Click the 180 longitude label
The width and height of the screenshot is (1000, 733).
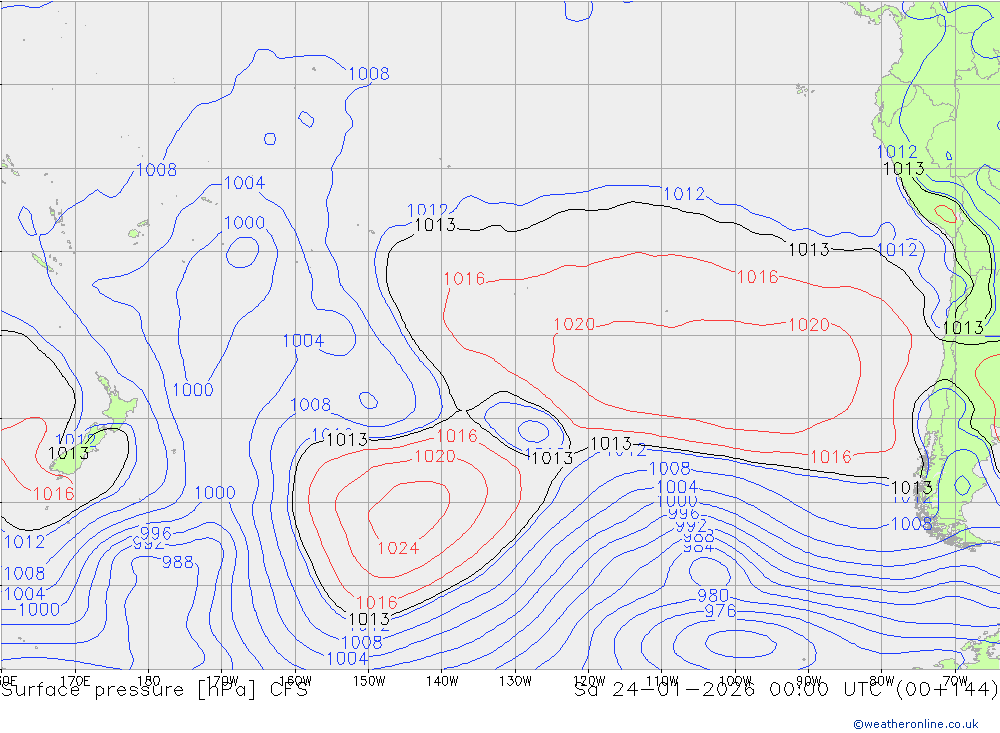pos(149,681)
